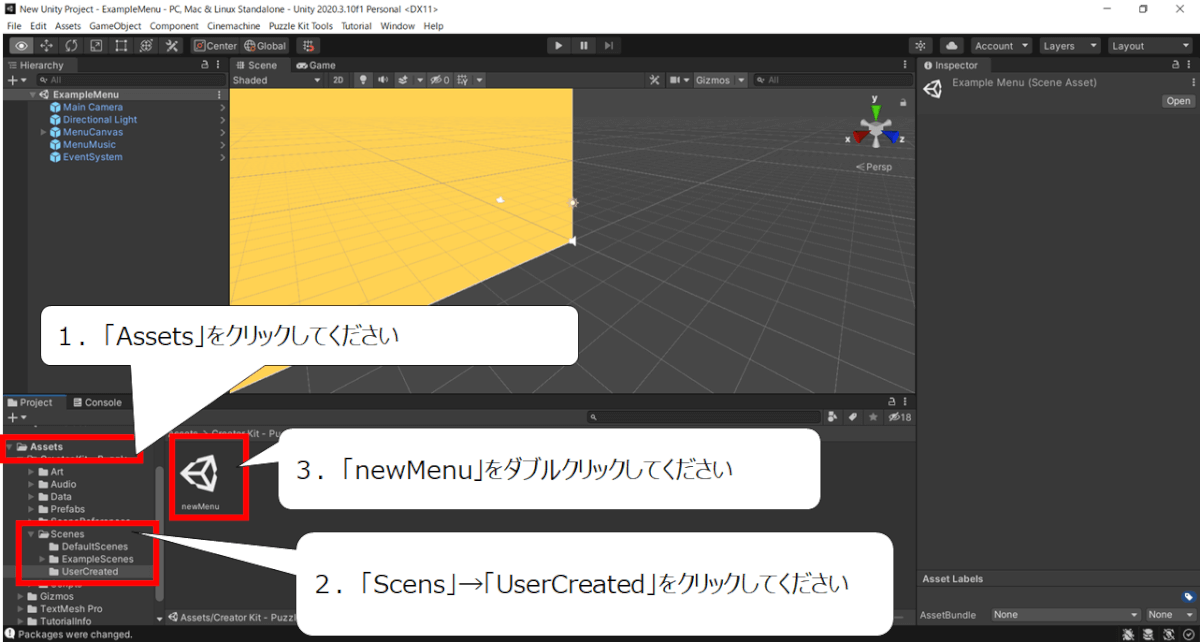Image resolution: width=1200 pixels, height=642 pixels.
Task: Select MenuMusic in Hierarchy
Action: (89, 144)
